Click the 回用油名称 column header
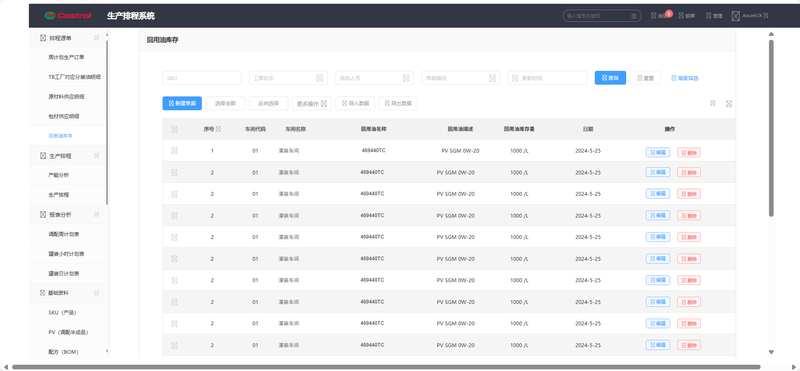 pyautogui.click(x=373, y=129)
